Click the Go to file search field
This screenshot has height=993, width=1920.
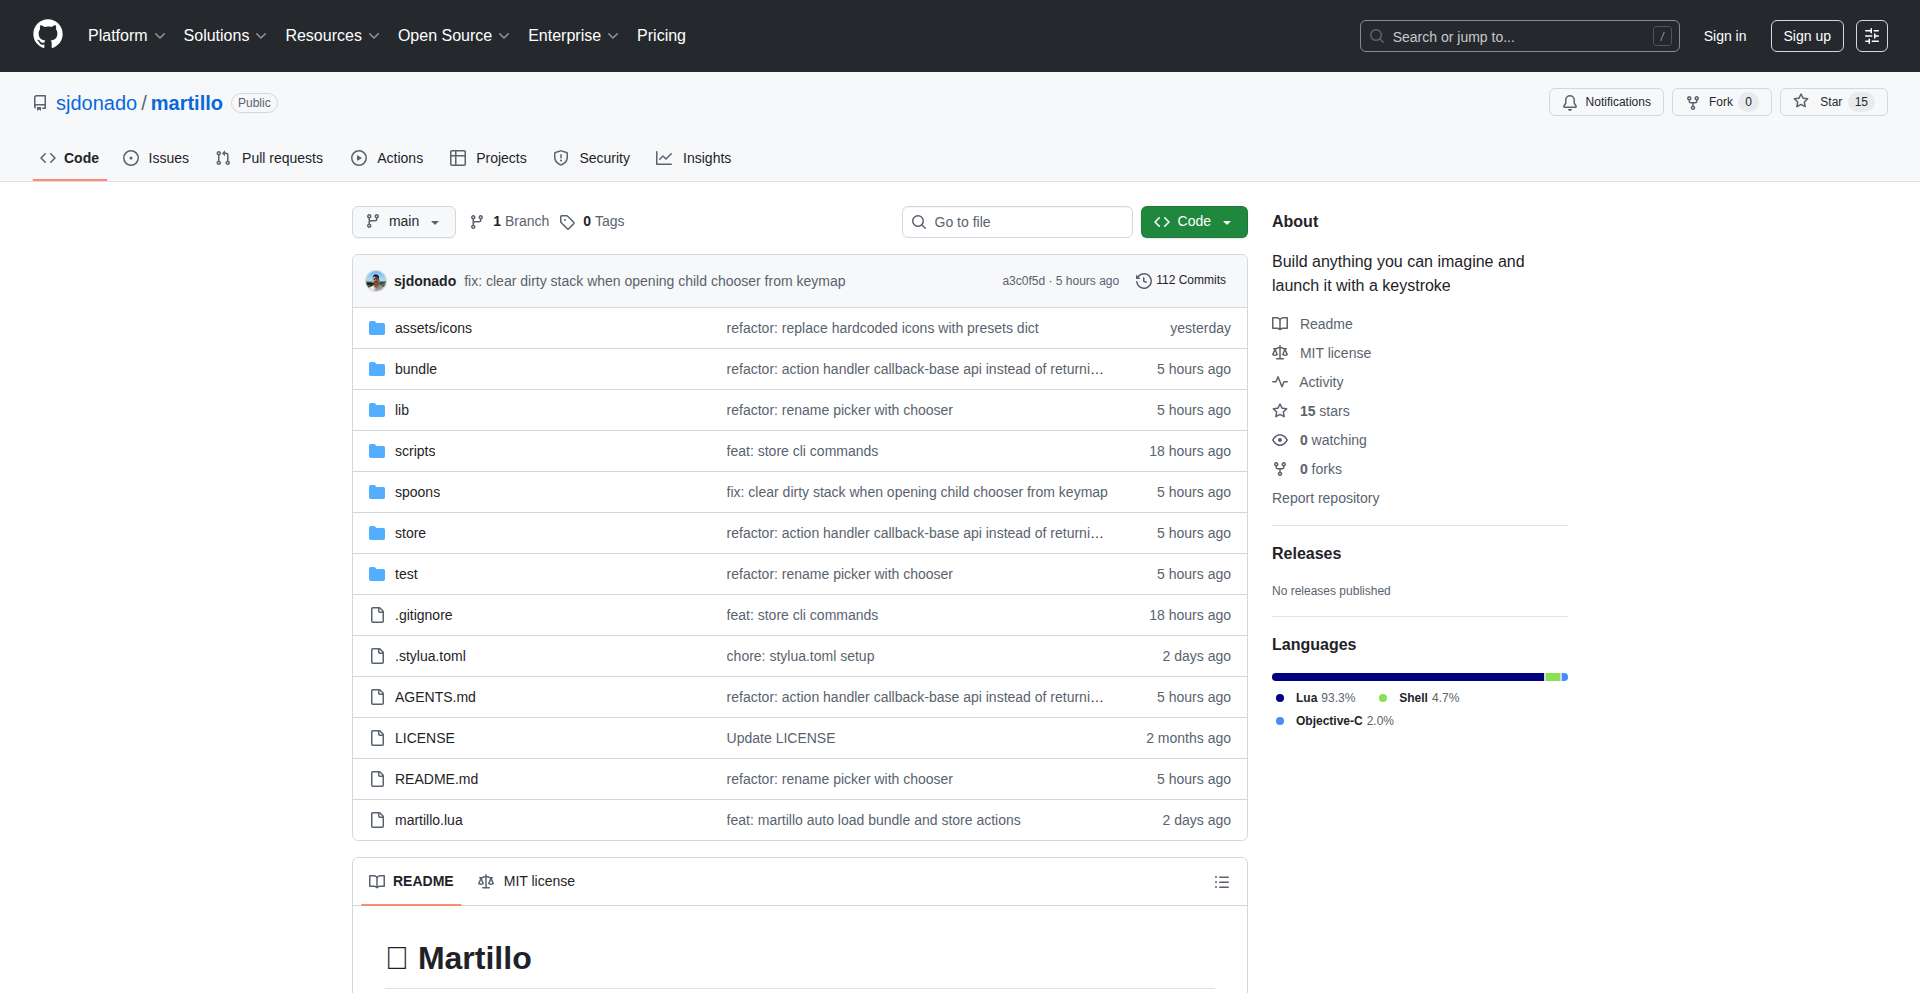point(1016,222)
